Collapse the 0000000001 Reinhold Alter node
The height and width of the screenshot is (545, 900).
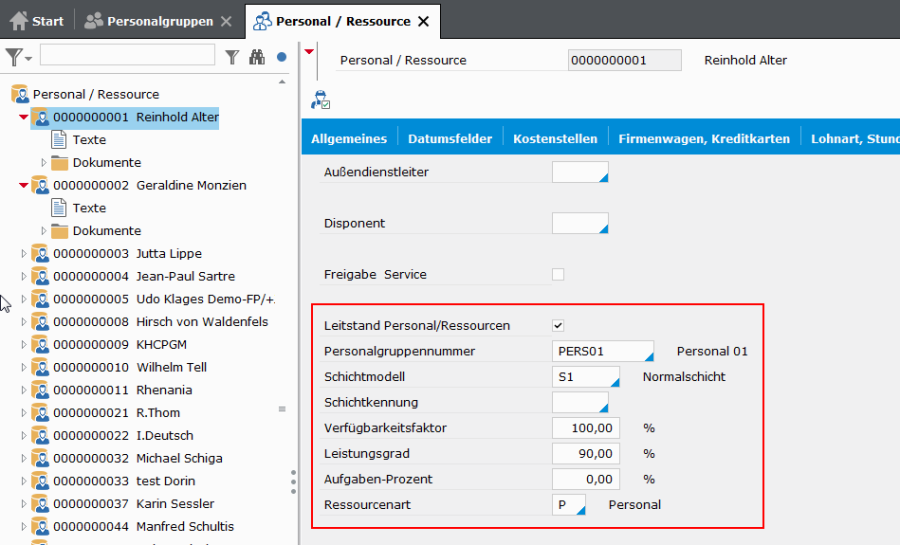click(24, 117)
